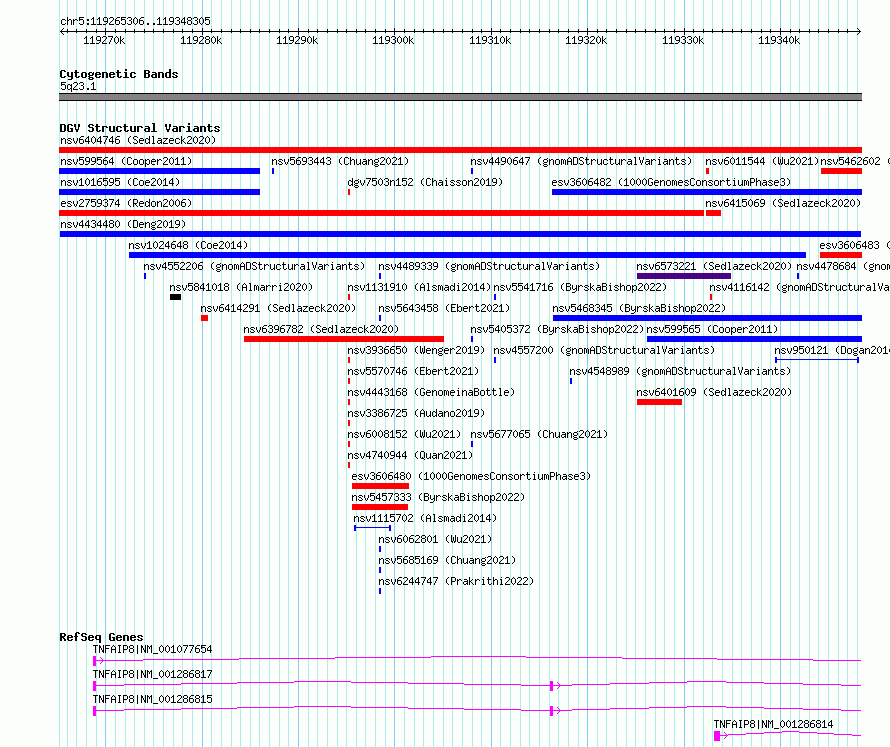Open TNFAIP8|NM_001286815 gene label
Image resolution: width=890 pixels, height=747 pixels.
pos(153,699)
